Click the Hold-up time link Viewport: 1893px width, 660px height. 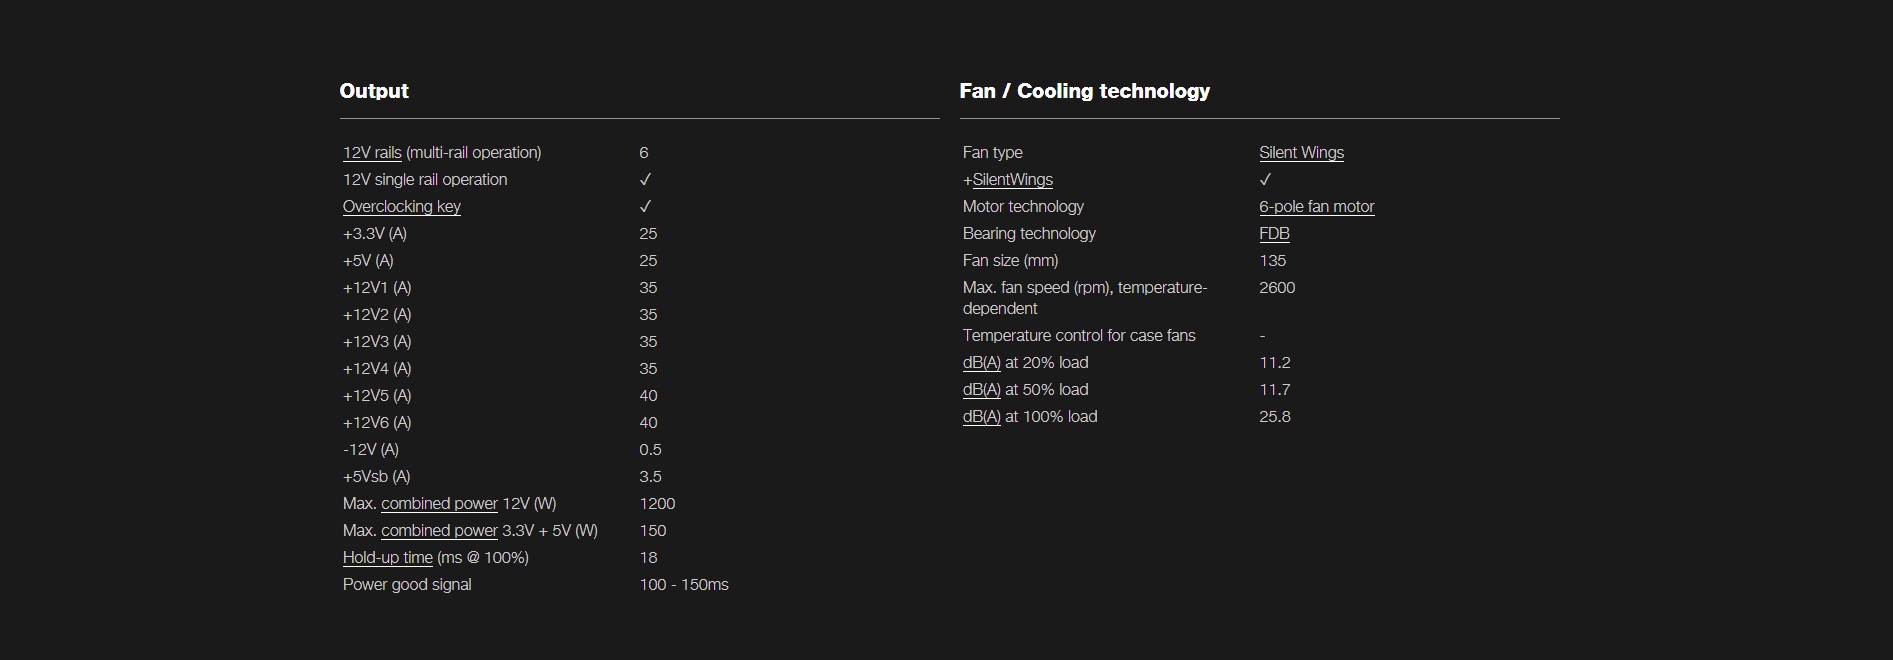[x=388, y=558]
